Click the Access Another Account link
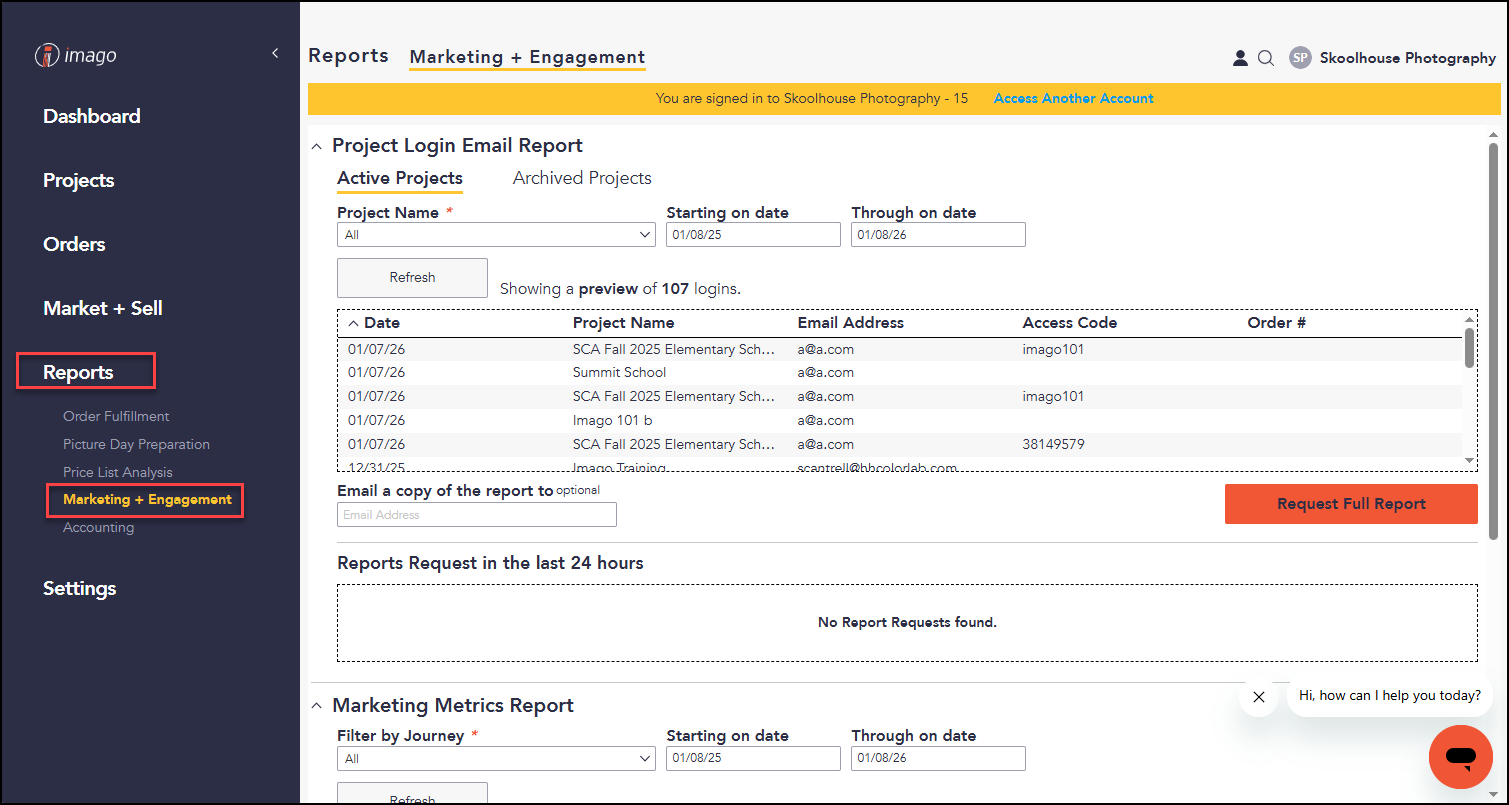 1073,98
